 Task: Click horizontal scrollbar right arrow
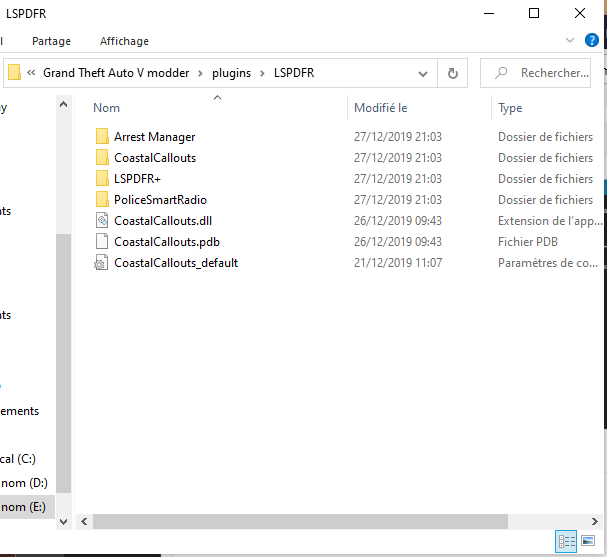click(595, 522)
